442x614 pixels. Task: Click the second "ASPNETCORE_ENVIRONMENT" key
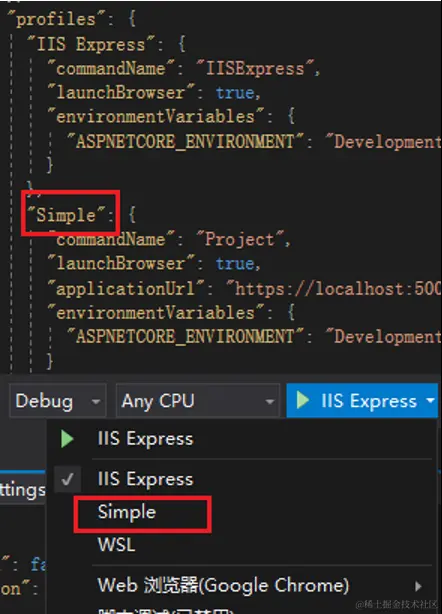185,337
